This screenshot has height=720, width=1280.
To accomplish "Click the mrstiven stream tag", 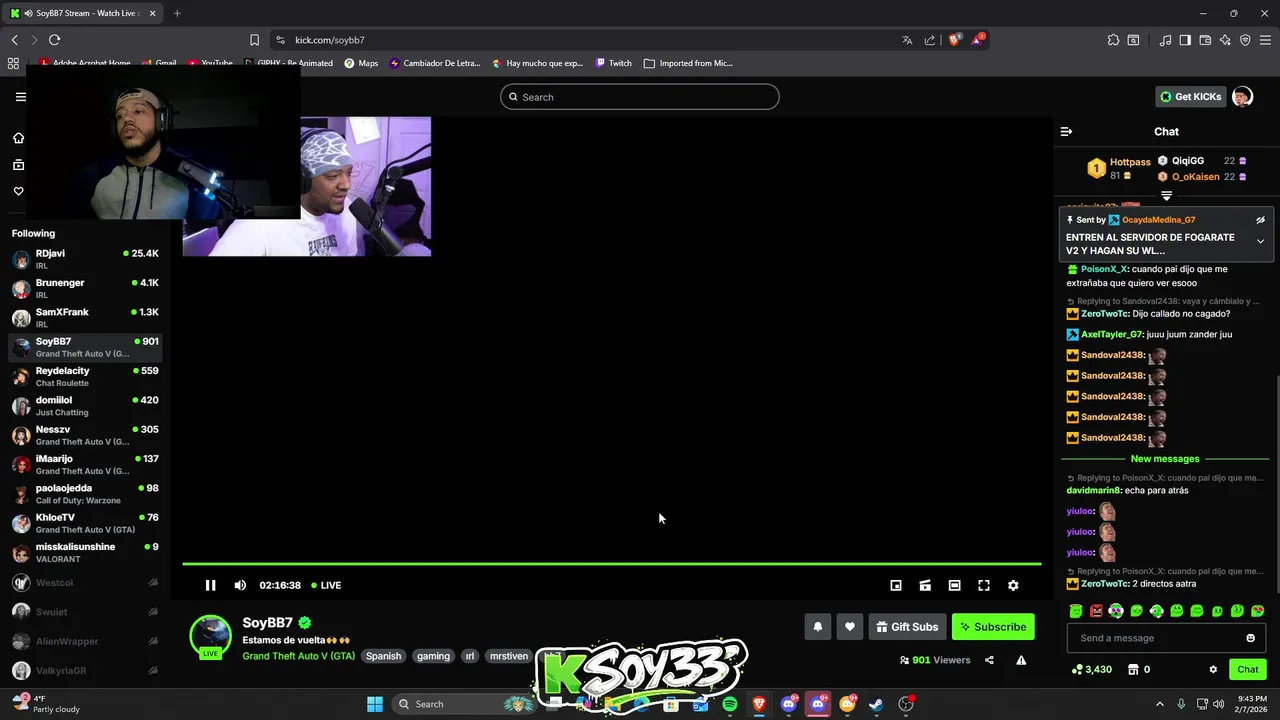I will click(x=508, y=656).
